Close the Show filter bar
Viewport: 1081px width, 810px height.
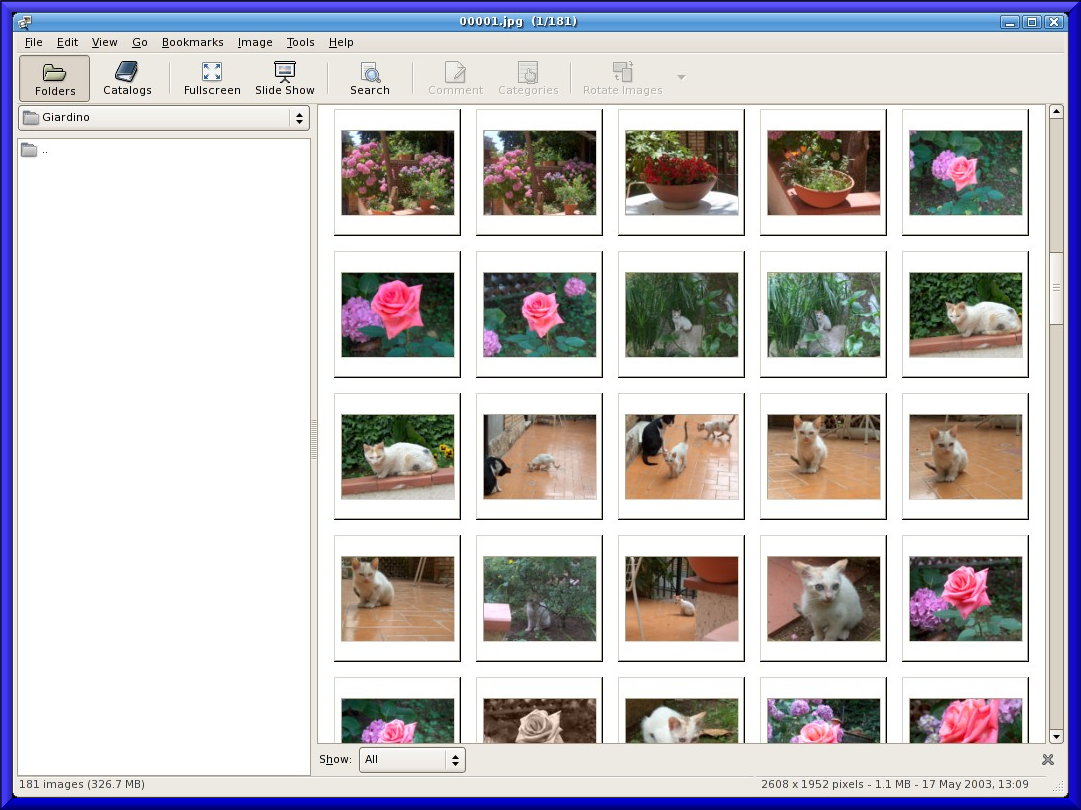(x=1048, y=759)
